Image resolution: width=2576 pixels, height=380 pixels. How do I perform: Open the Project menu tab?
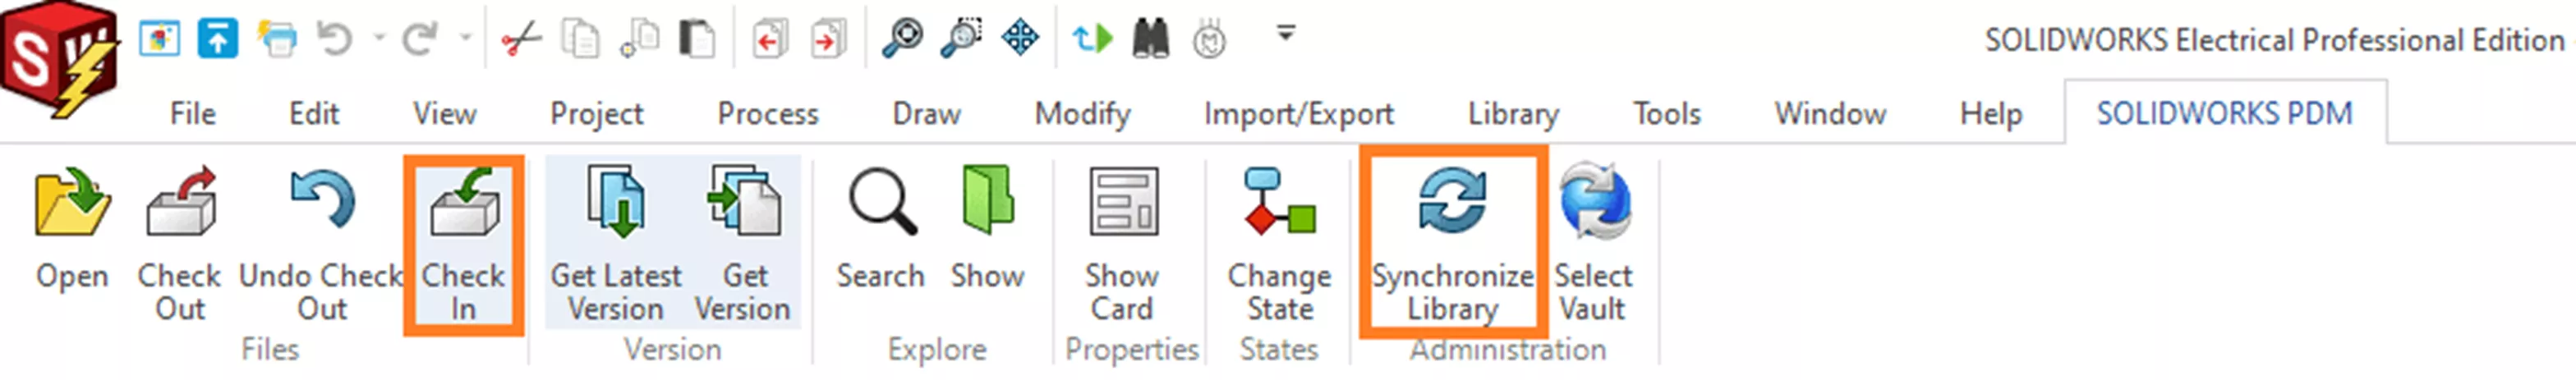point(597,114)
